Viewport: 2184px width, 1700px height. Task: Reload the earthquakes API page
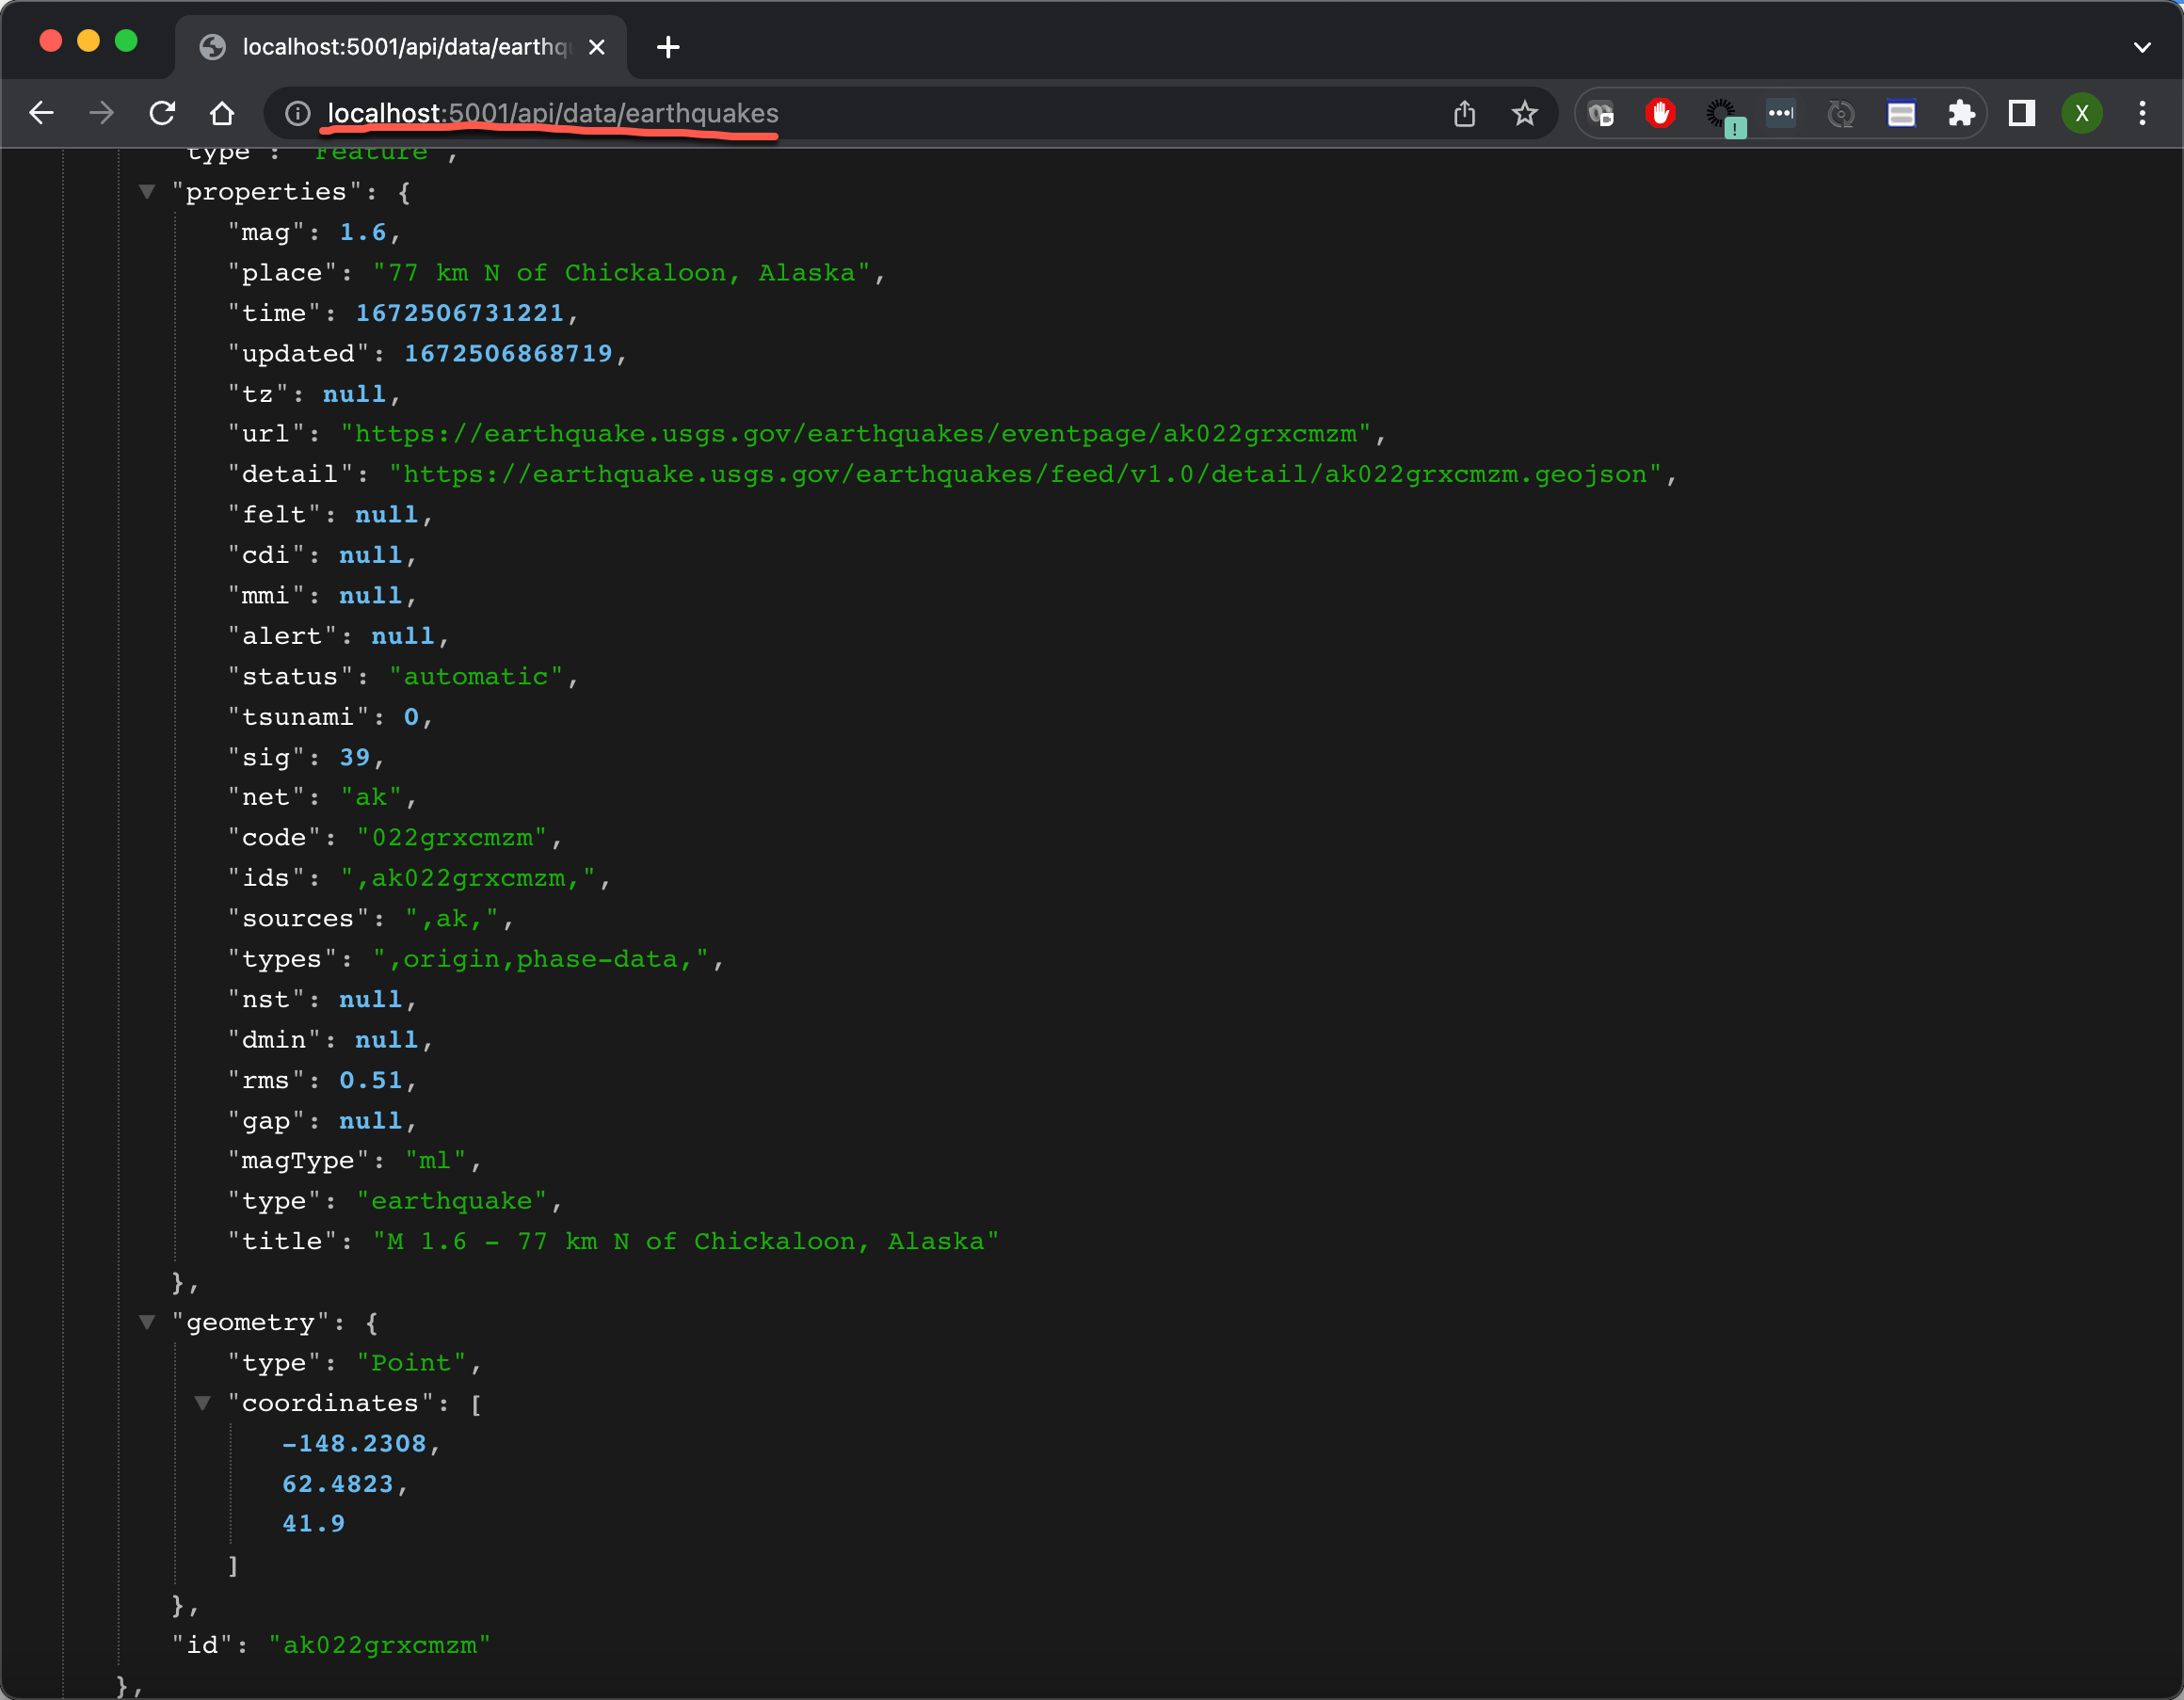[x=162, y=113]
